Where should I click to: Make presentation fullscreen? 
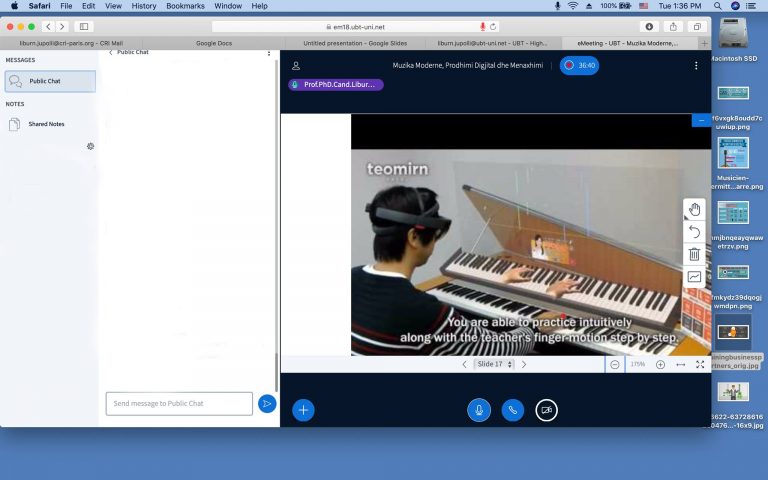click(x=700, y=364)
